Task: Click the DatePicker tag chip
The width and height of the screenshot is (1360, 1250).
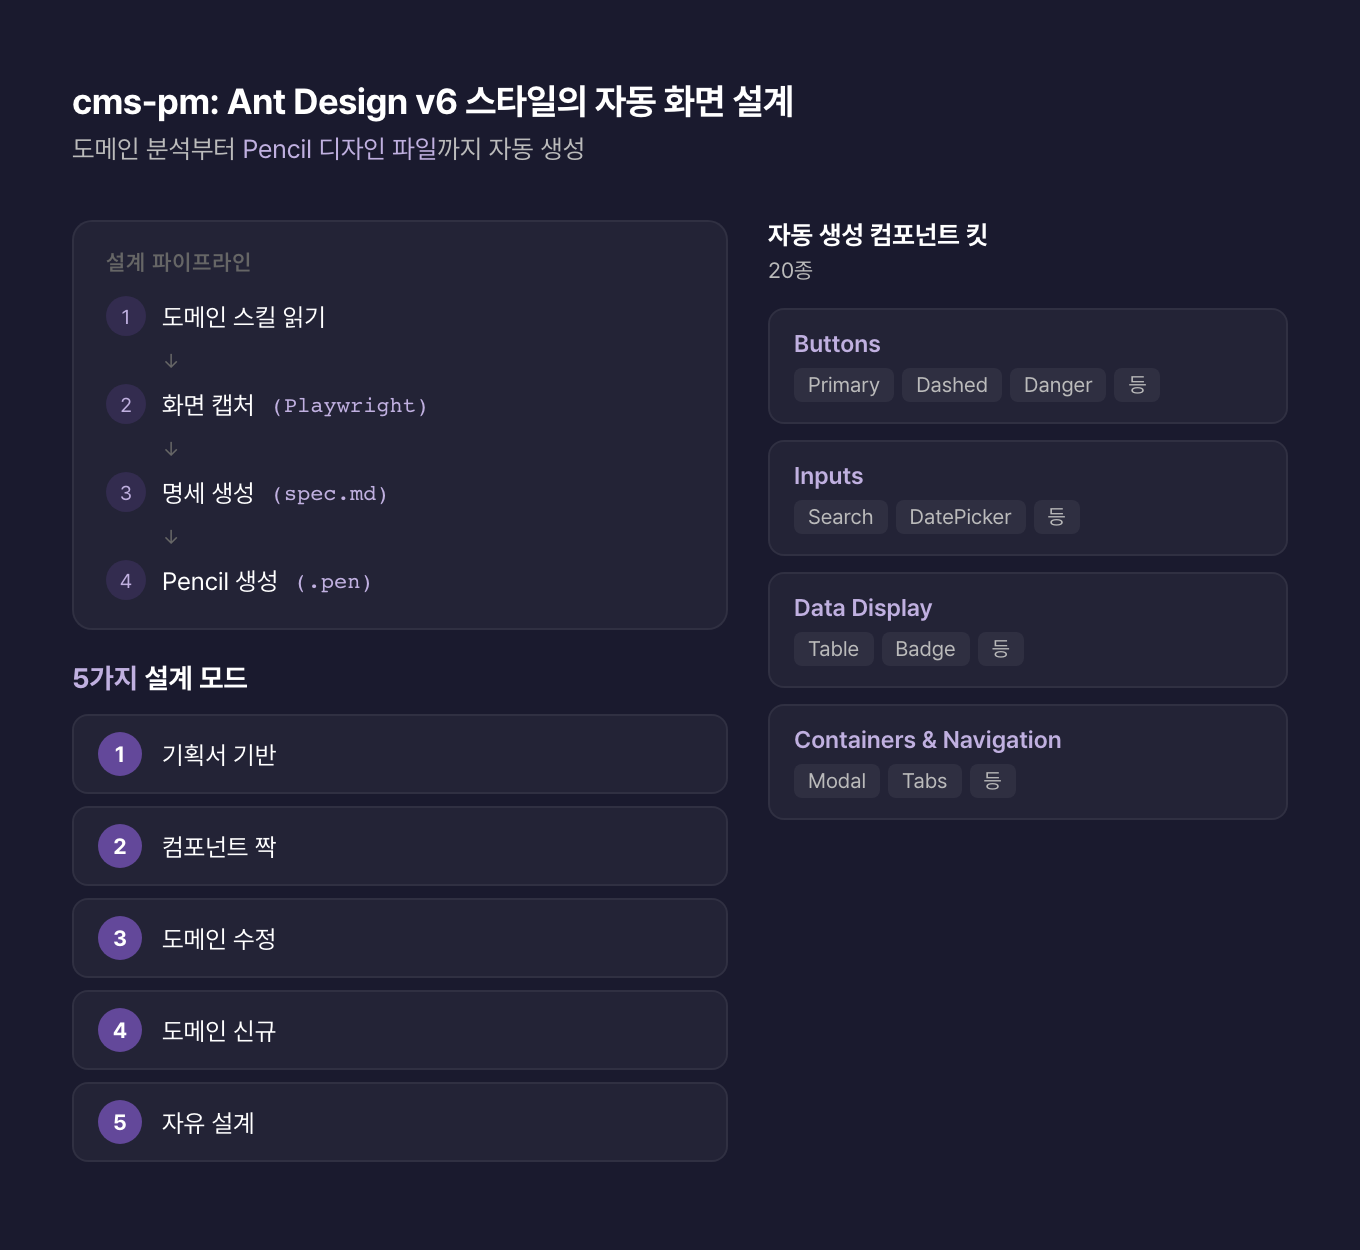Action: pos(960,517)
